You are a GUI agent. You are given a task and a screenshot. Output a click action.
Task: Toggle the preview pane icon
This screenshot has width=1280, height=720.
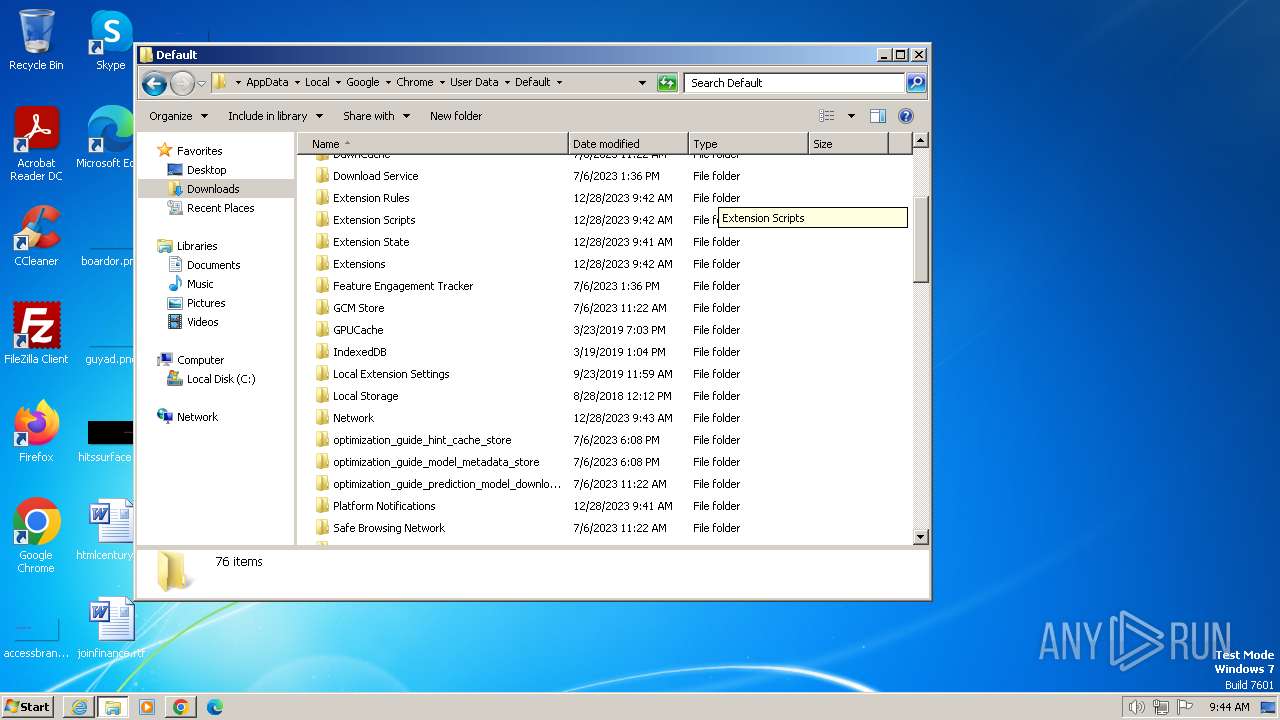[x=878, y=116]
